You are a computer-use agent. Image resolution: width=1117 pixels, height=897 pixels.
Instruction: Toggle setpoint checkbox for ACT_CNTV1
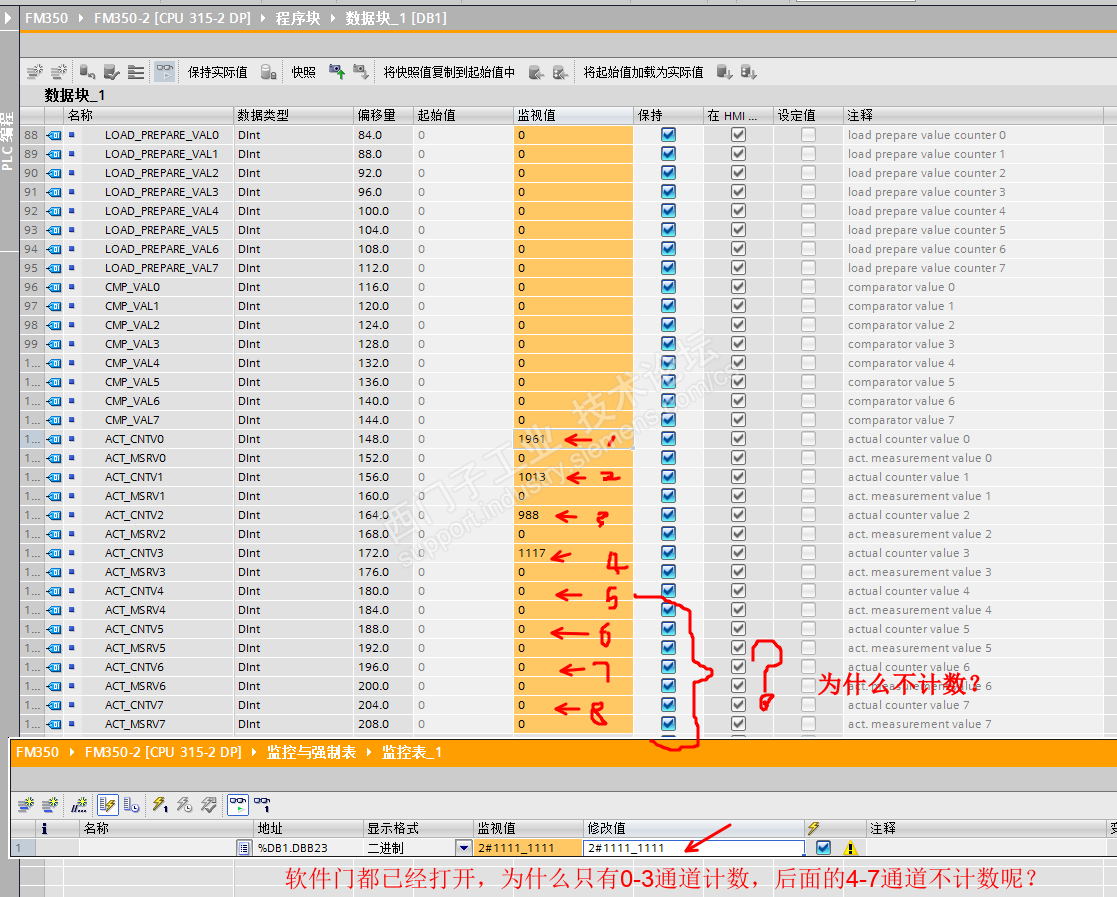[x=808, y=477]
